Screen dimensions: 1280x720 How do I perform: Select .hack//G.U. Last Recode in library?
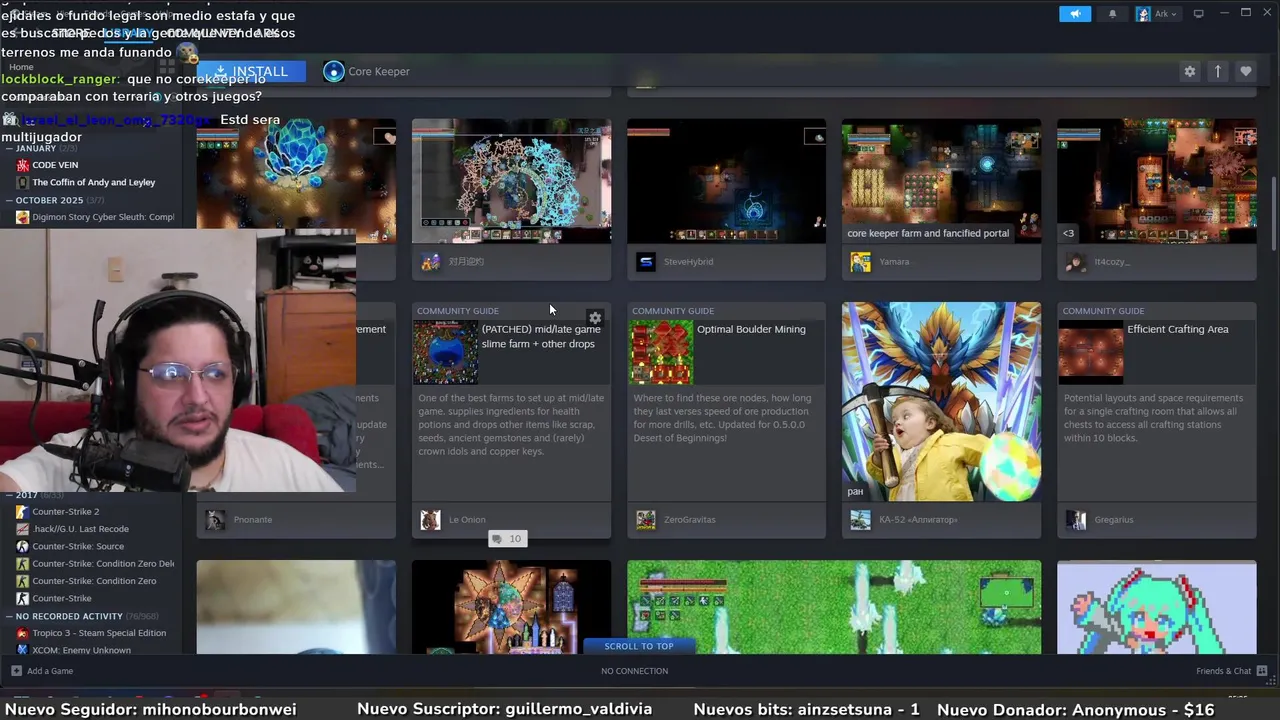[x=80, y=529]
